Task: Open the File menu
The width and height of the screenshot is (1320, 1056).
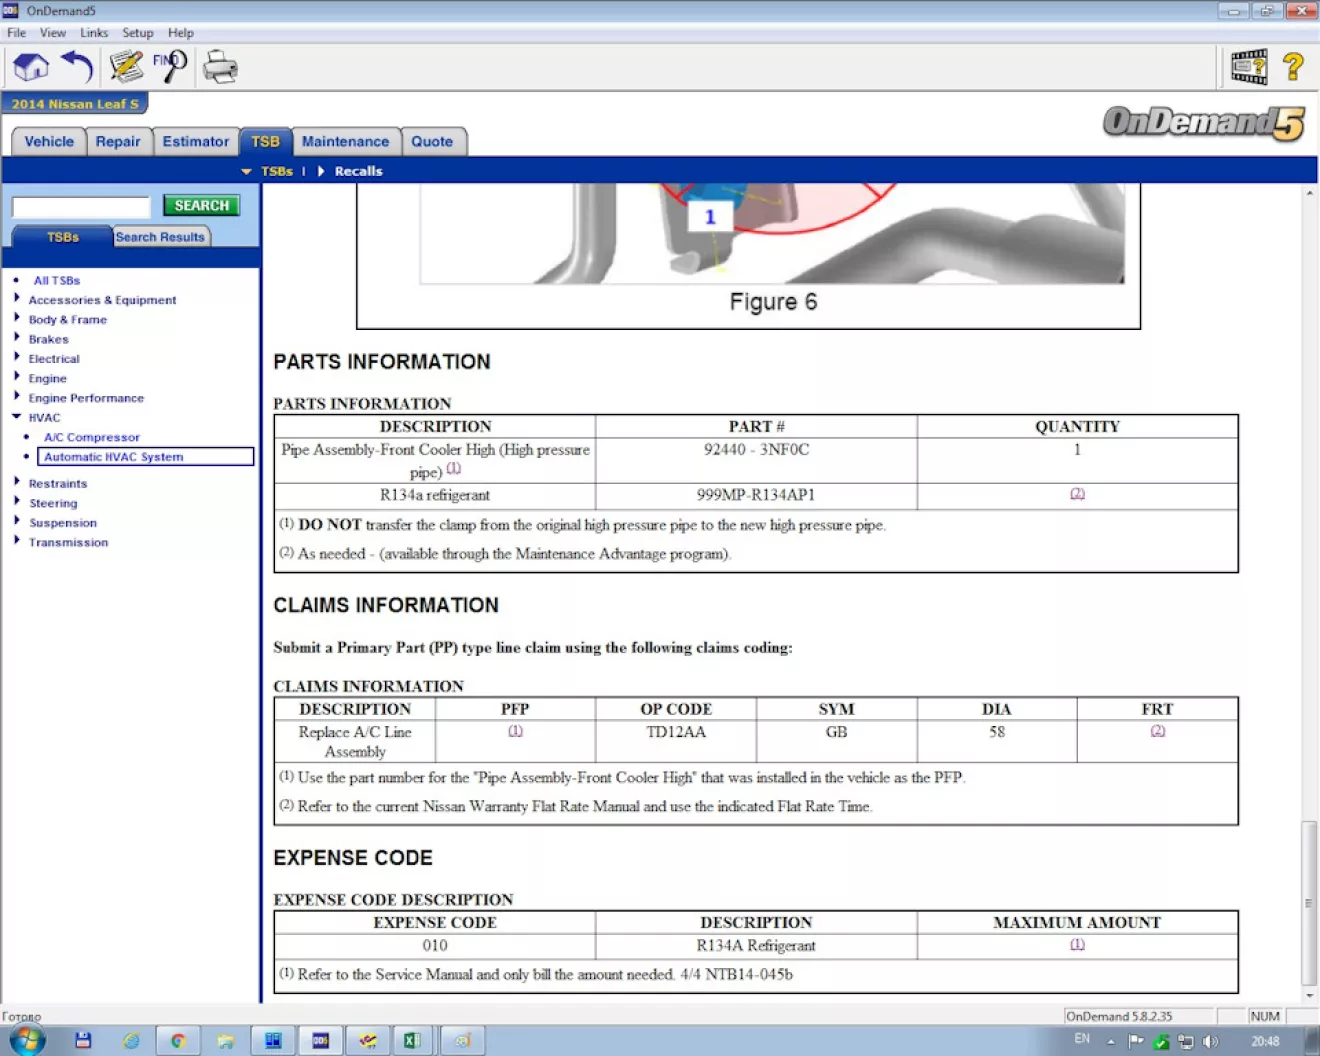Action: (17, 33)
